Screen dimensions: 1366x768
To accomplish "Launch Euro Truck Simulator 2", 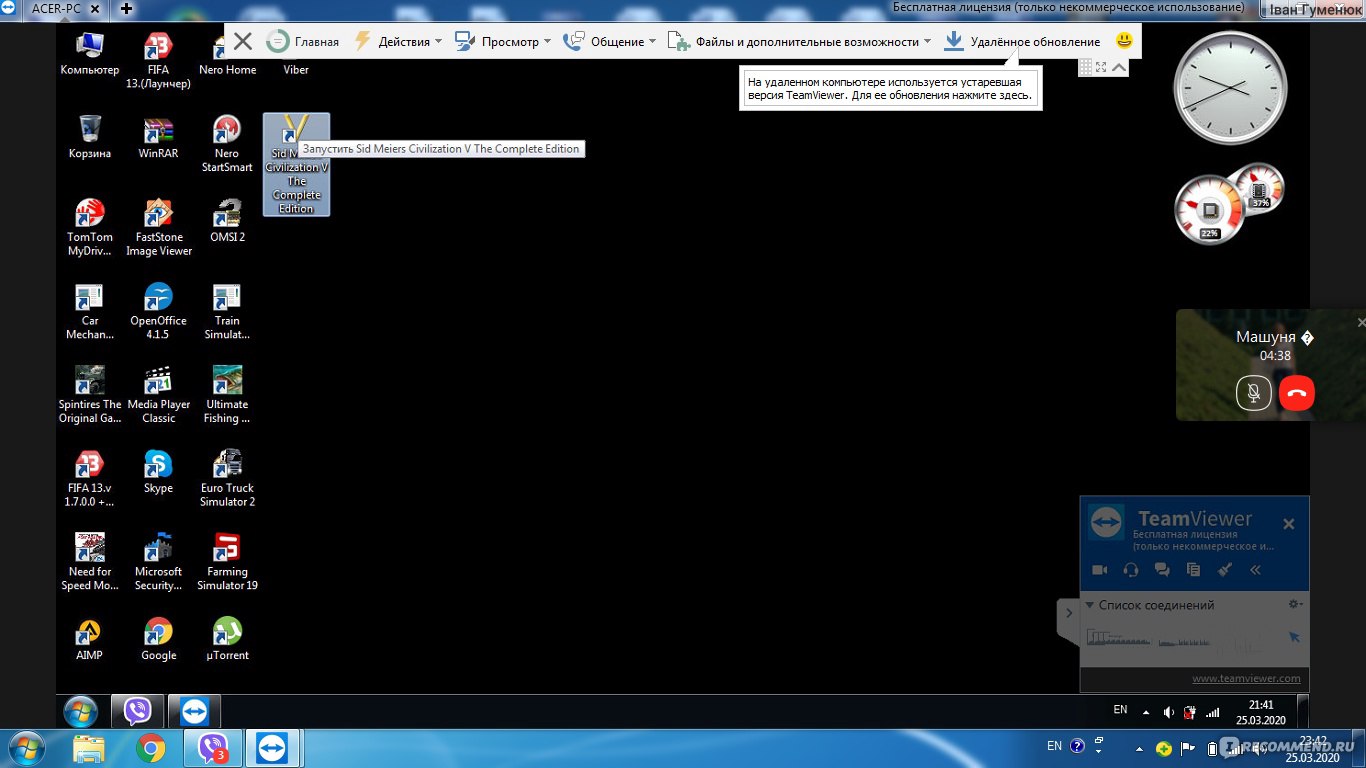I will pyautogui.click(x=227, y=479).
